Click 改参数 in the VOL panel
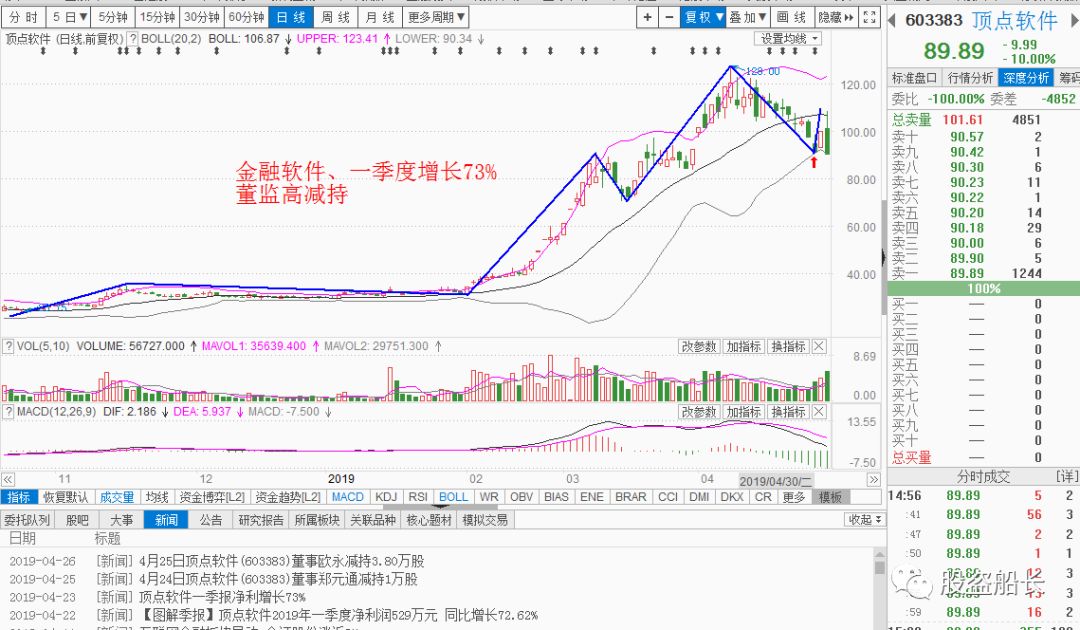1080x630 pixels. [699, 346]
